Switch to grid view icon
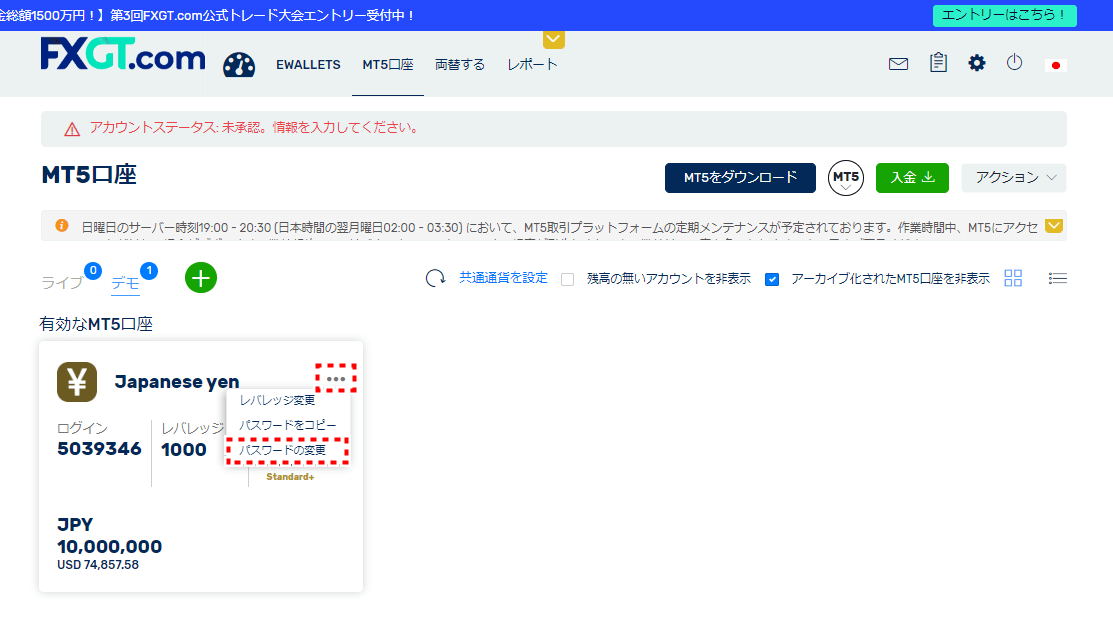The image size is (1113, 626). tap(1013, 278)
